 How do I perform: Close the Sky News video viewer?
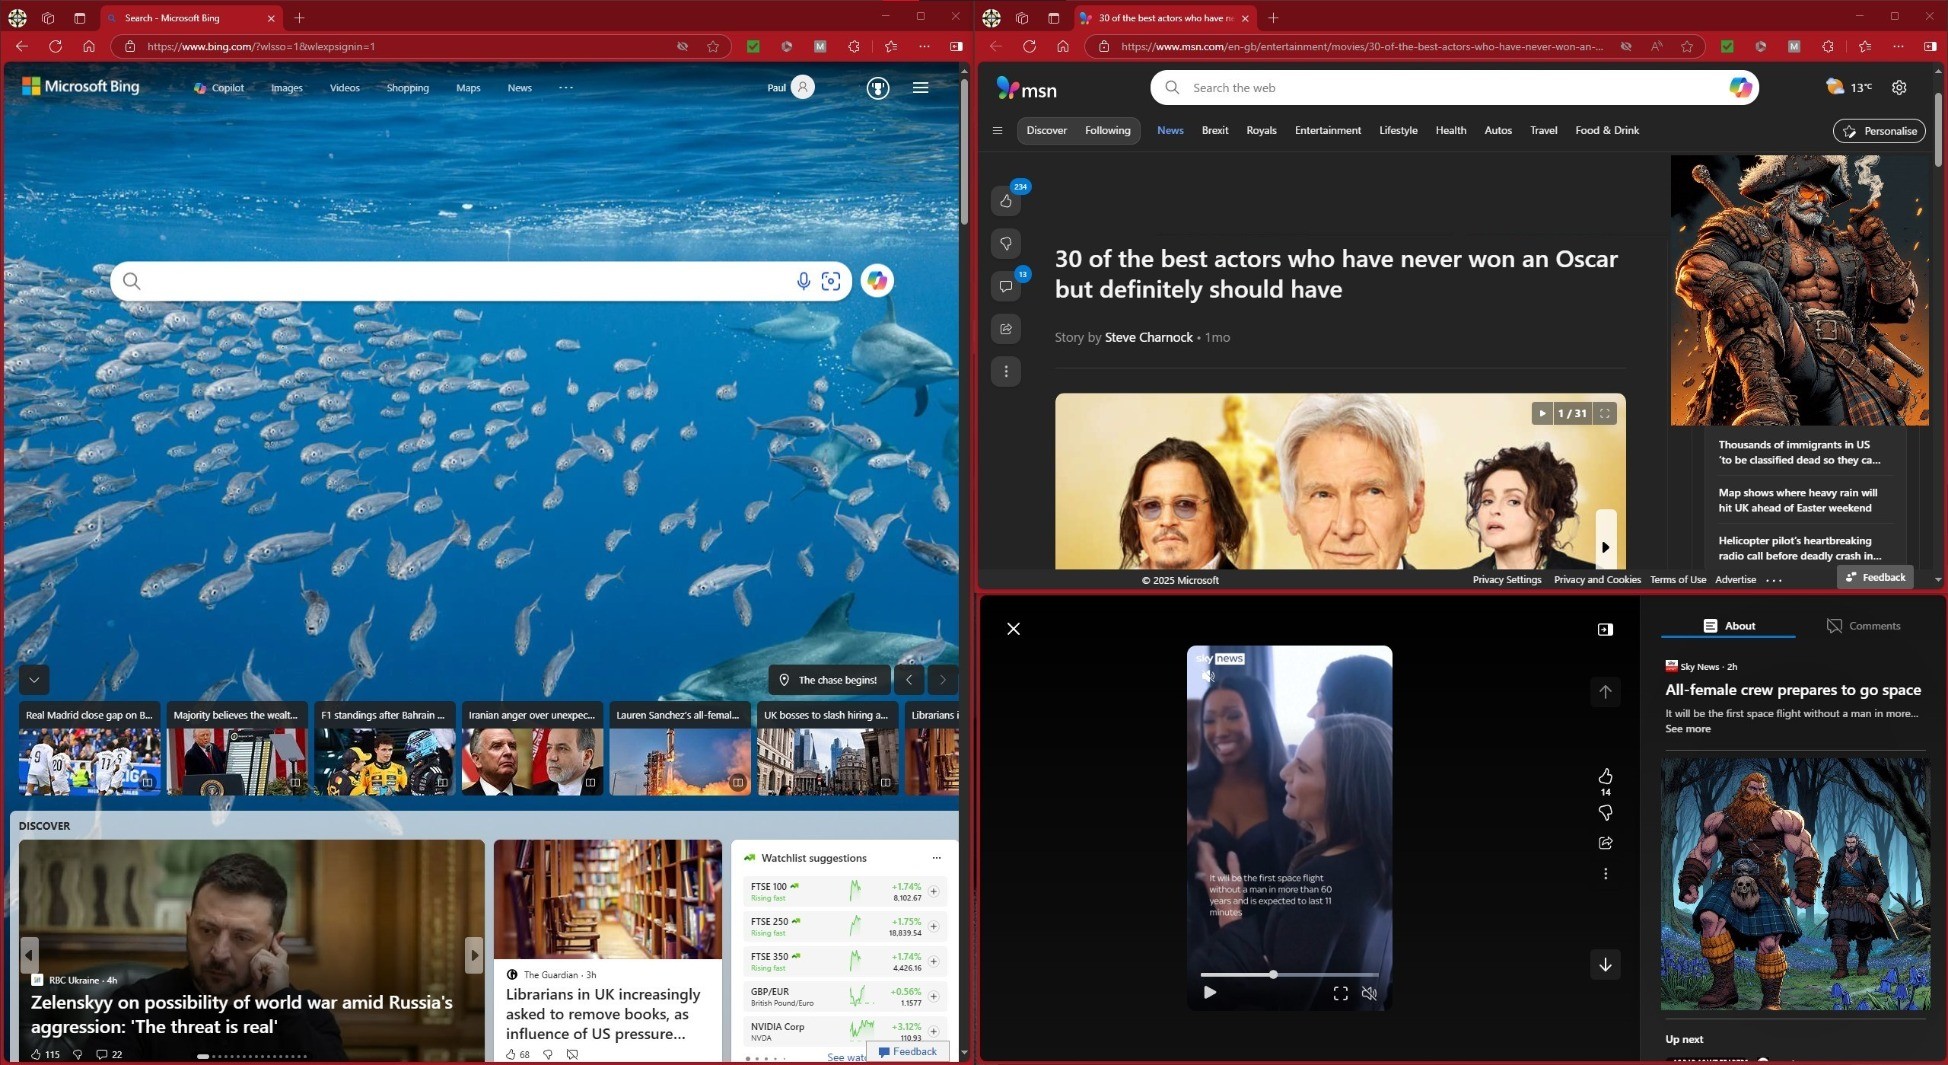click(x=1013, y=629)
